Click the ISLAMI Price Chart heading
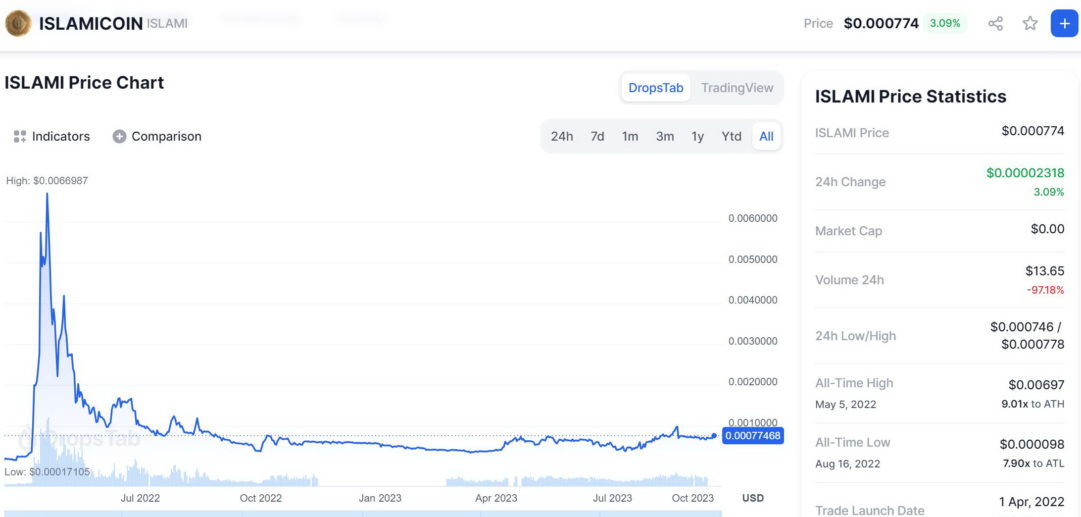 click(x=84, y=83)
